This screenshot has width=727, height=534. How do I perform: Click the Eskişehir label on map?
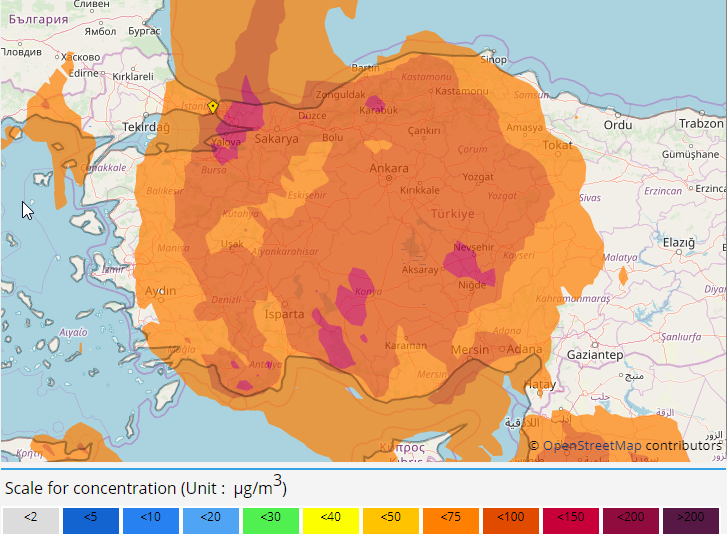[307, 195]
